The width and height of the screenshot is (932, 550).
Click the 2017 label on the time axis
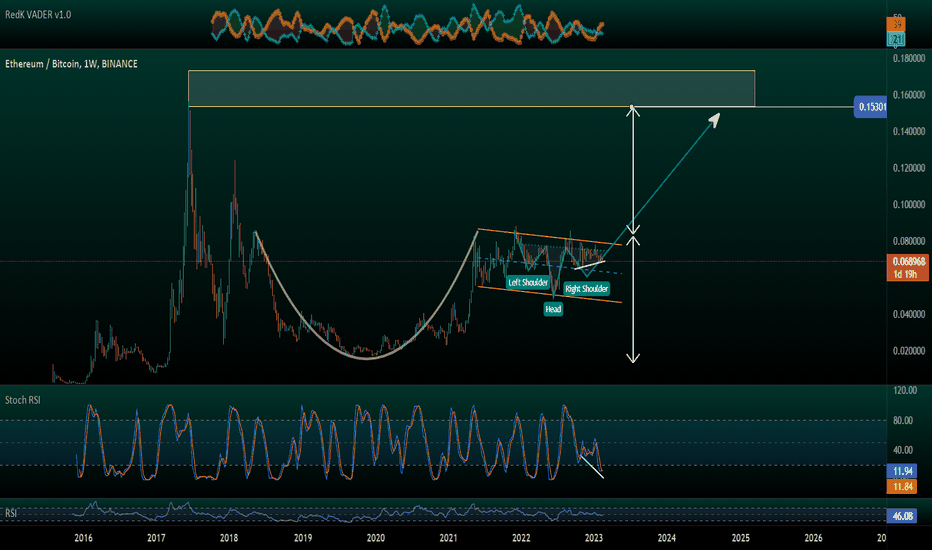coord(156,538)
